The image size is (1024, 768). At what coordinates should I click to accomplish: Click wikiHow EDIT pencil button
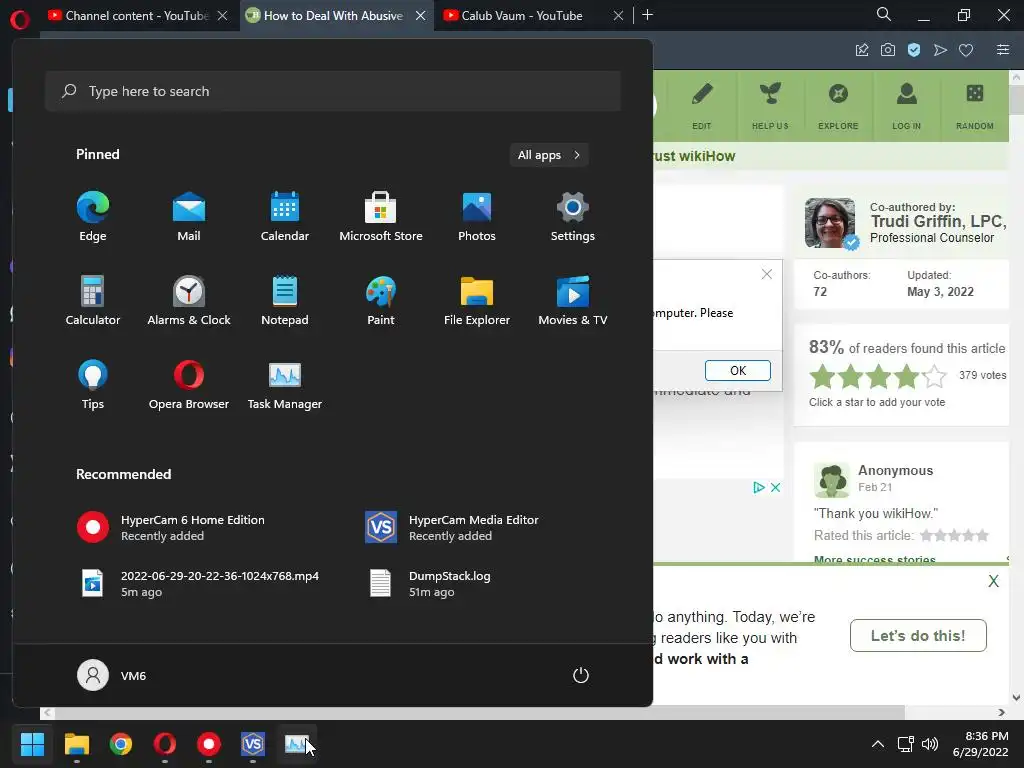click(702, 106)
